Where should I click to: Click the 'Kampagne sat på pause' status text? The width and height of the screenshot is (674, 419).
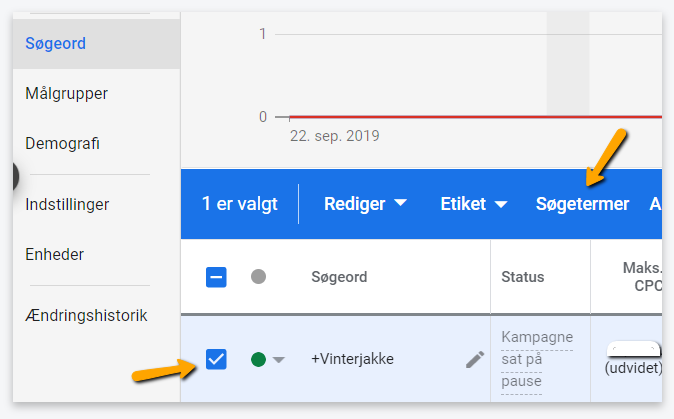(537, 359)
